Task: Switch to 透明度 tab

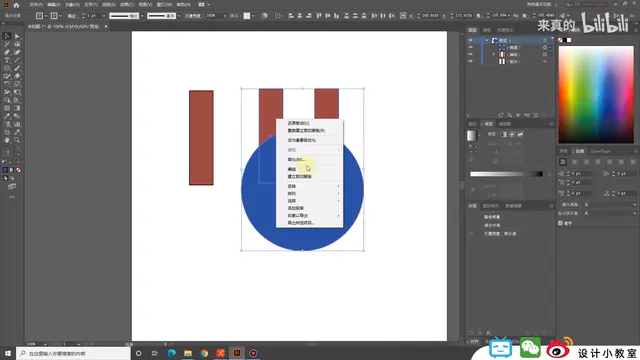Action: tap(505, 124)
